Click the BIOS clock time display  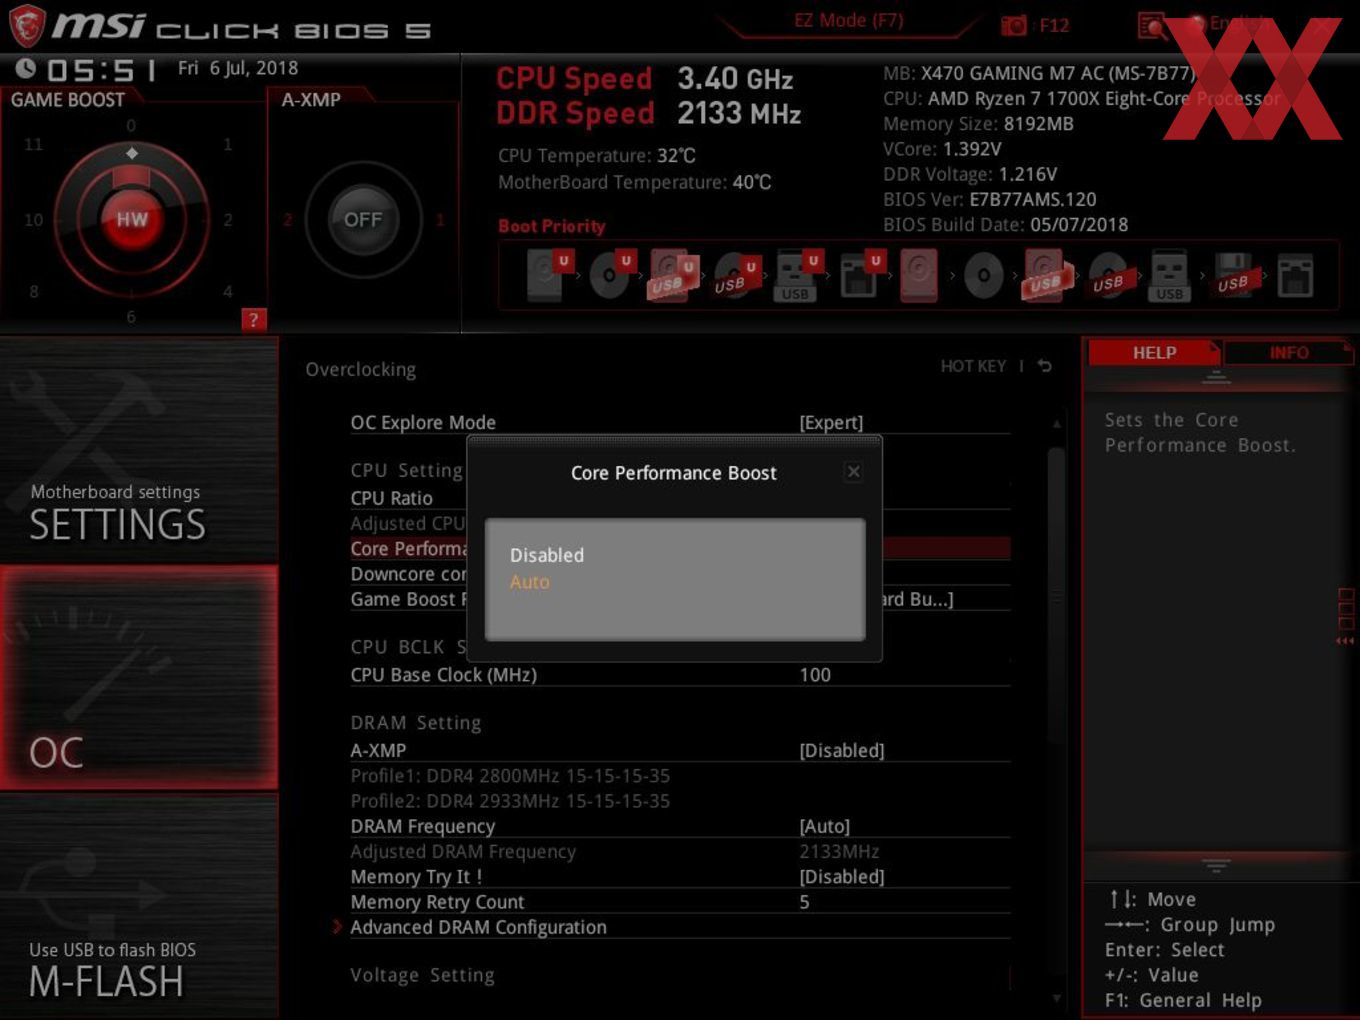(102, 70)
